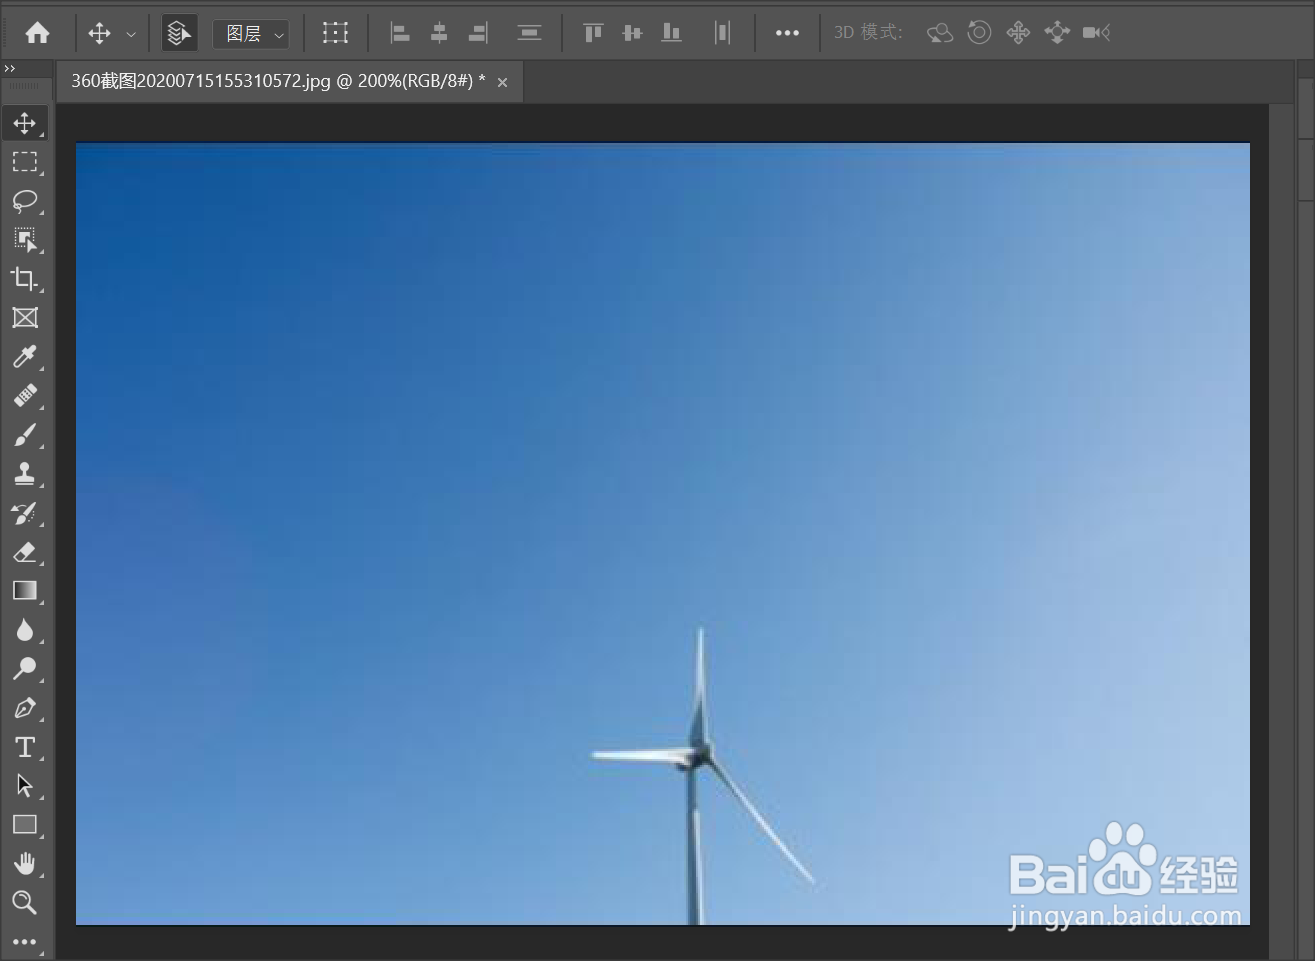
Task: Select the Crop tool
Action: (x=25, y=279)
